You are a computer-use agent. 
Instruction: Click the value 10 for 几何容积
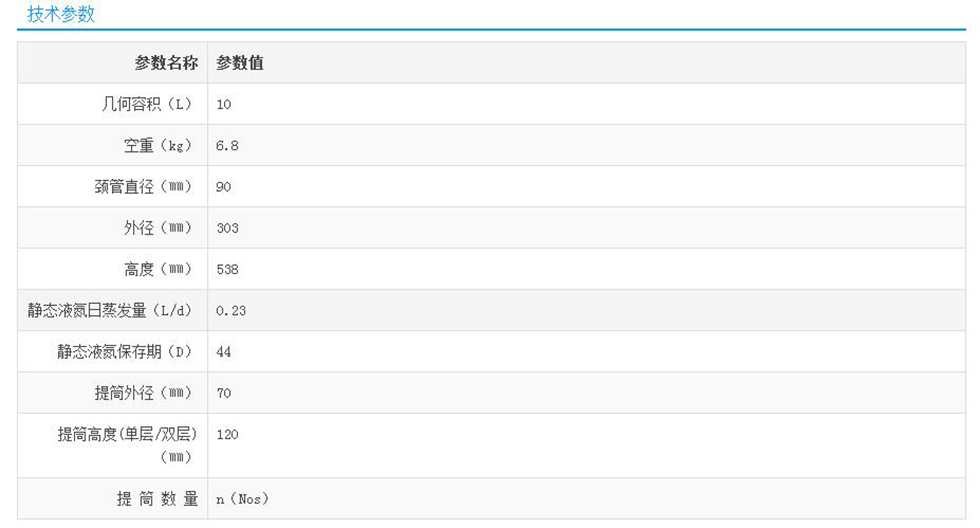click(224, 104)
